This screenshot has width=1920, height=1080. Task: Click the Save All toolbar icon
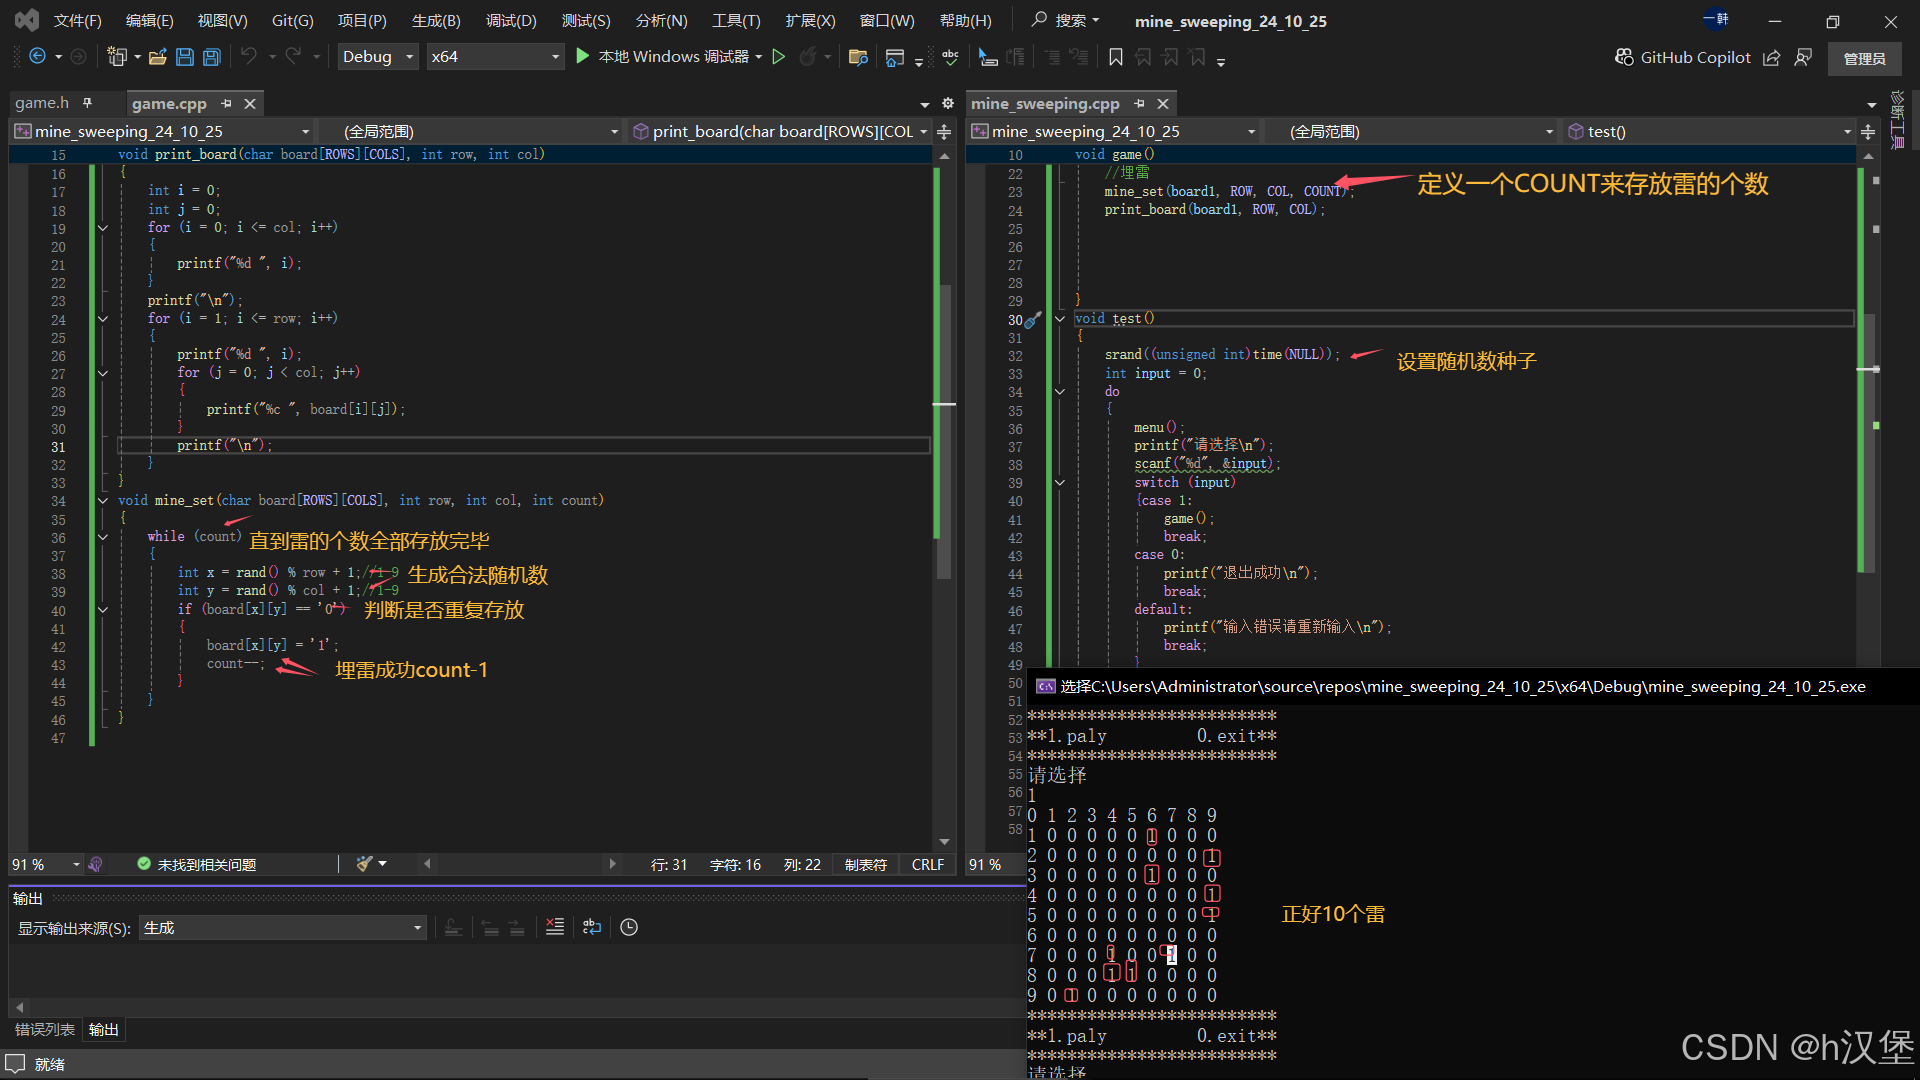[211, 57]
